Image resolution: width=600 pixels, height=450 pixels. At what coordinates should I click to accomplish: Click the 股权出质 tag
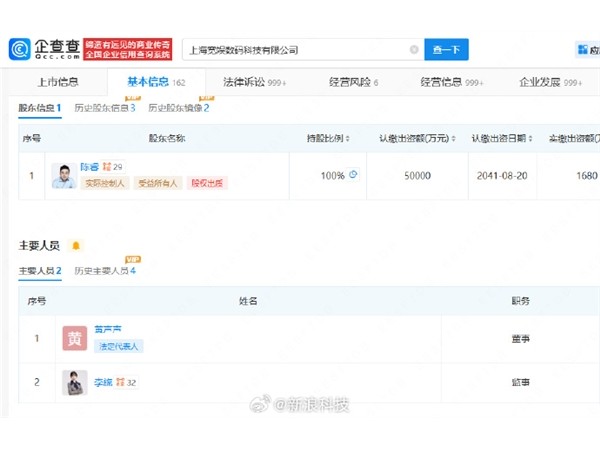click(207, 183)
